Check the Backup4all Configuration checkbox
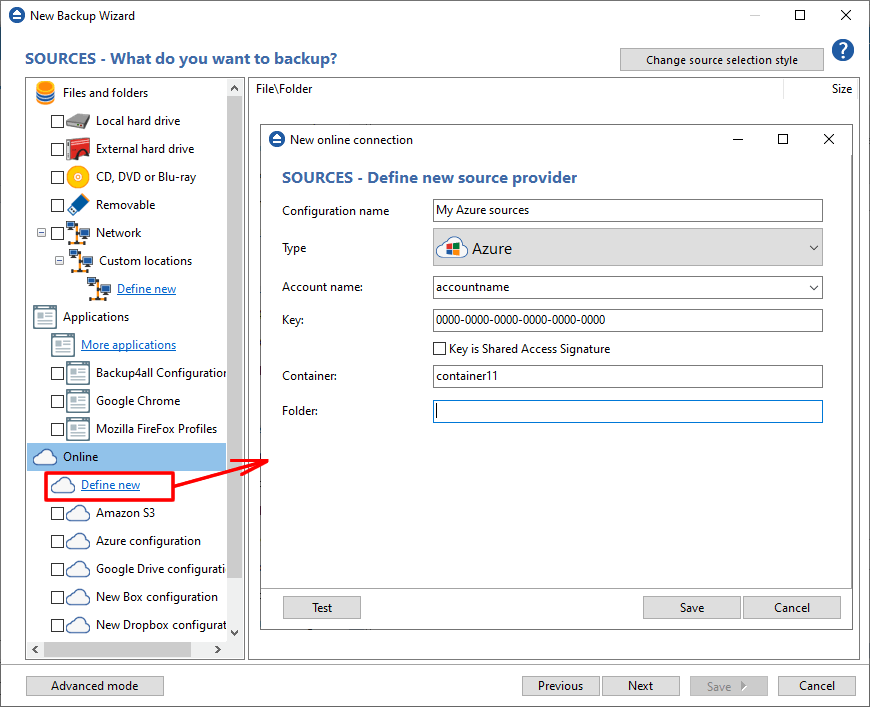This screenshot has width=870, height=707. (x=57, y=373)
